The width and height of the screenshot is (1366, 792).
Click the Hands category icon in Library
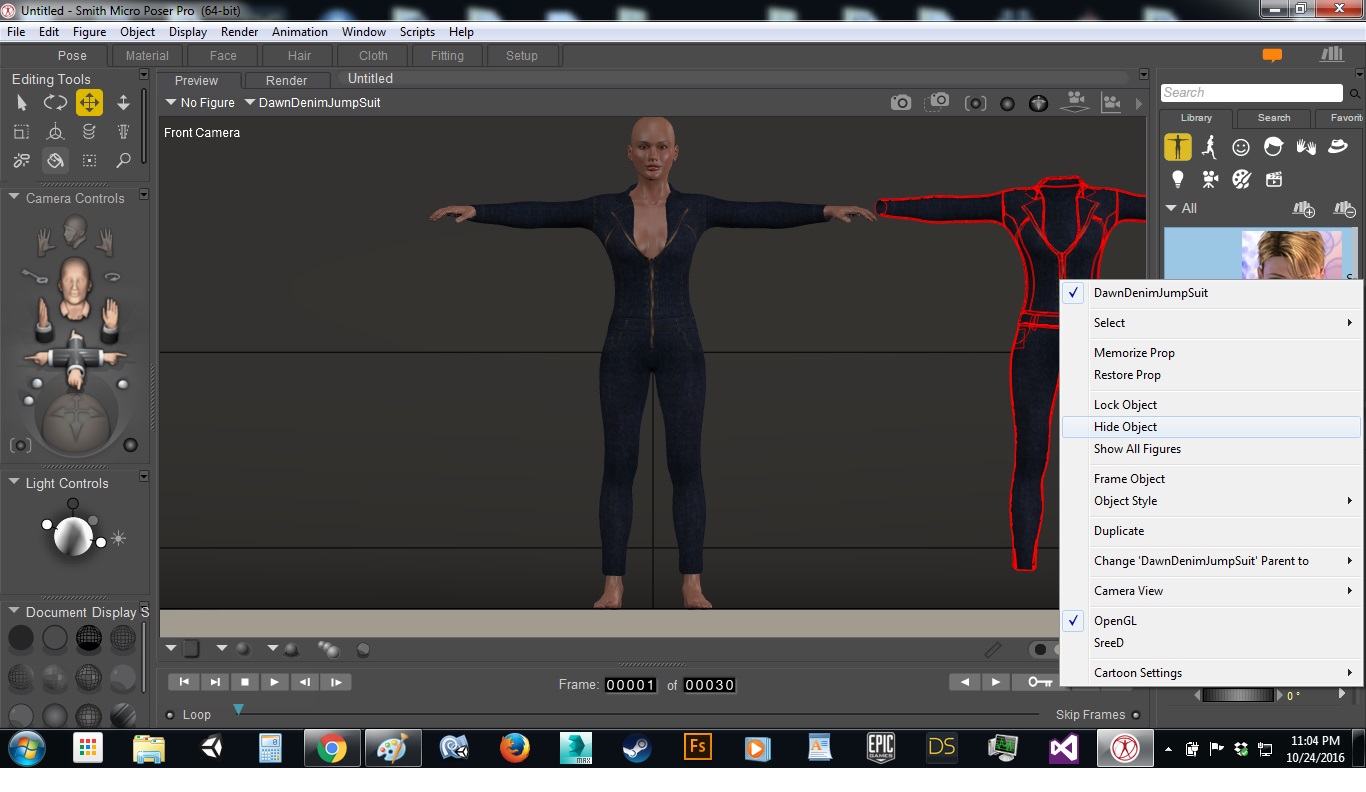[x=1305, y=148]
